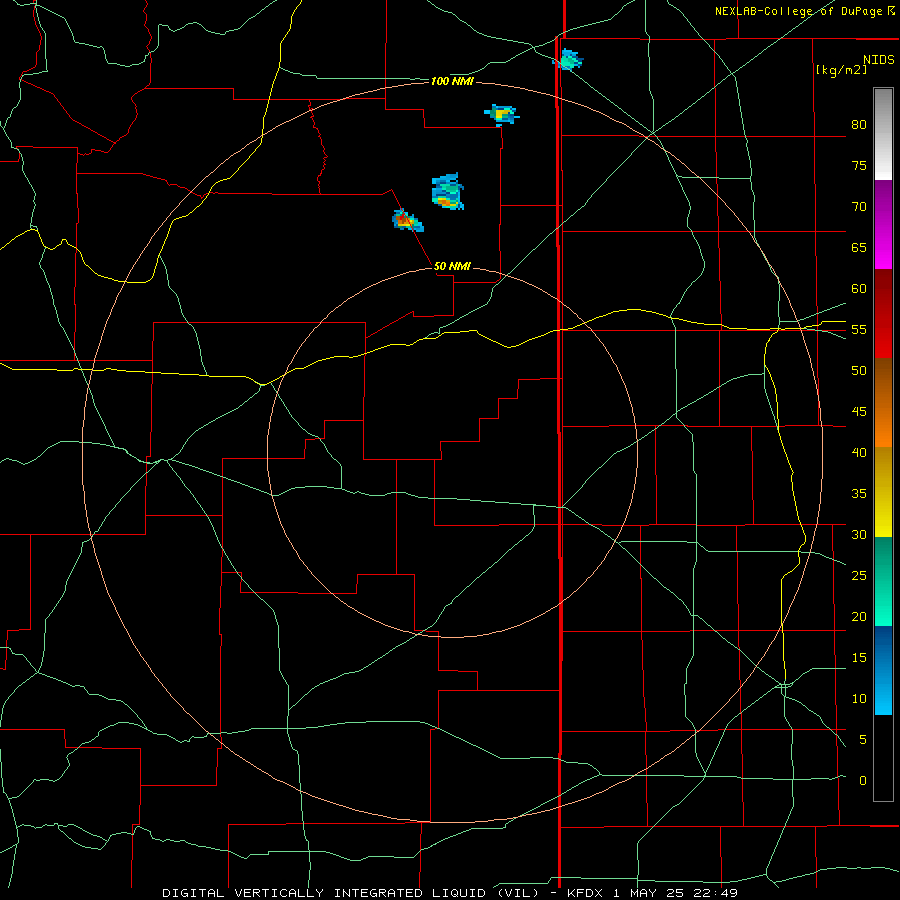Click the 50 value on the color scale
Image resolution: width=900 pixels, height=900 pixels.
pyautogui.click(x=859, y=370)
